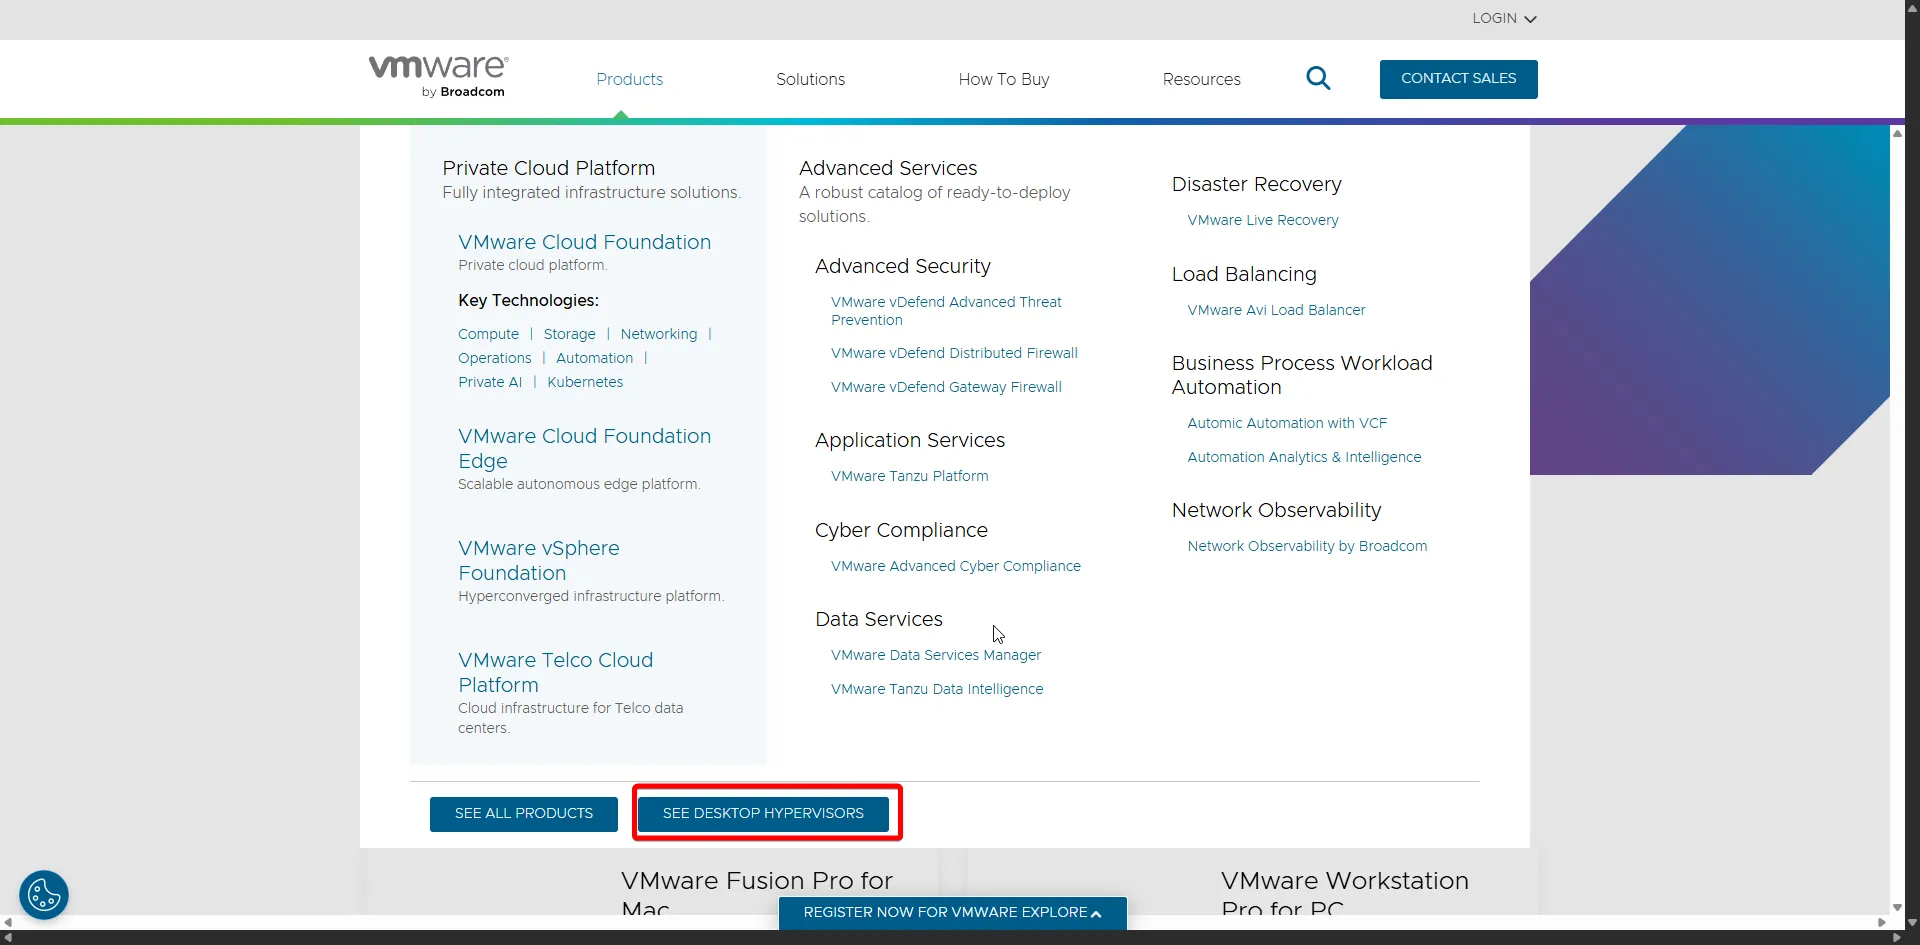Open VMware Data Services Manager link

[936, 655]
